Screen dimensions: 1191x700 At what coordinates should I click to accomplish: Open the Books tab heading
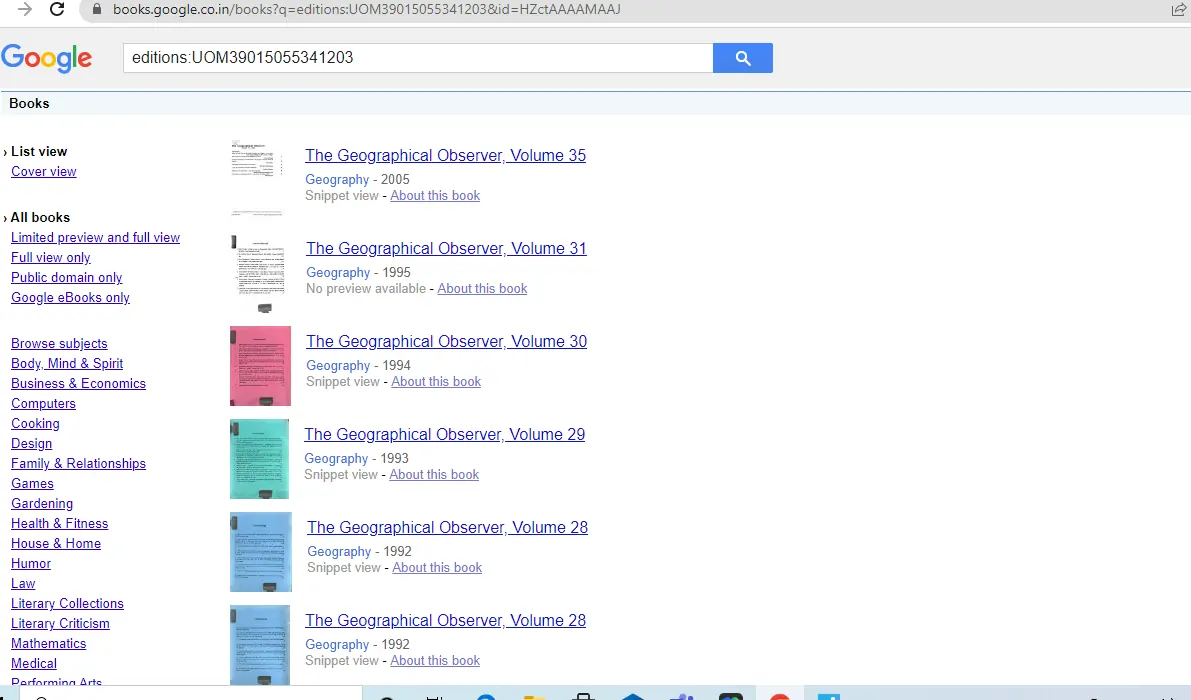29,103
